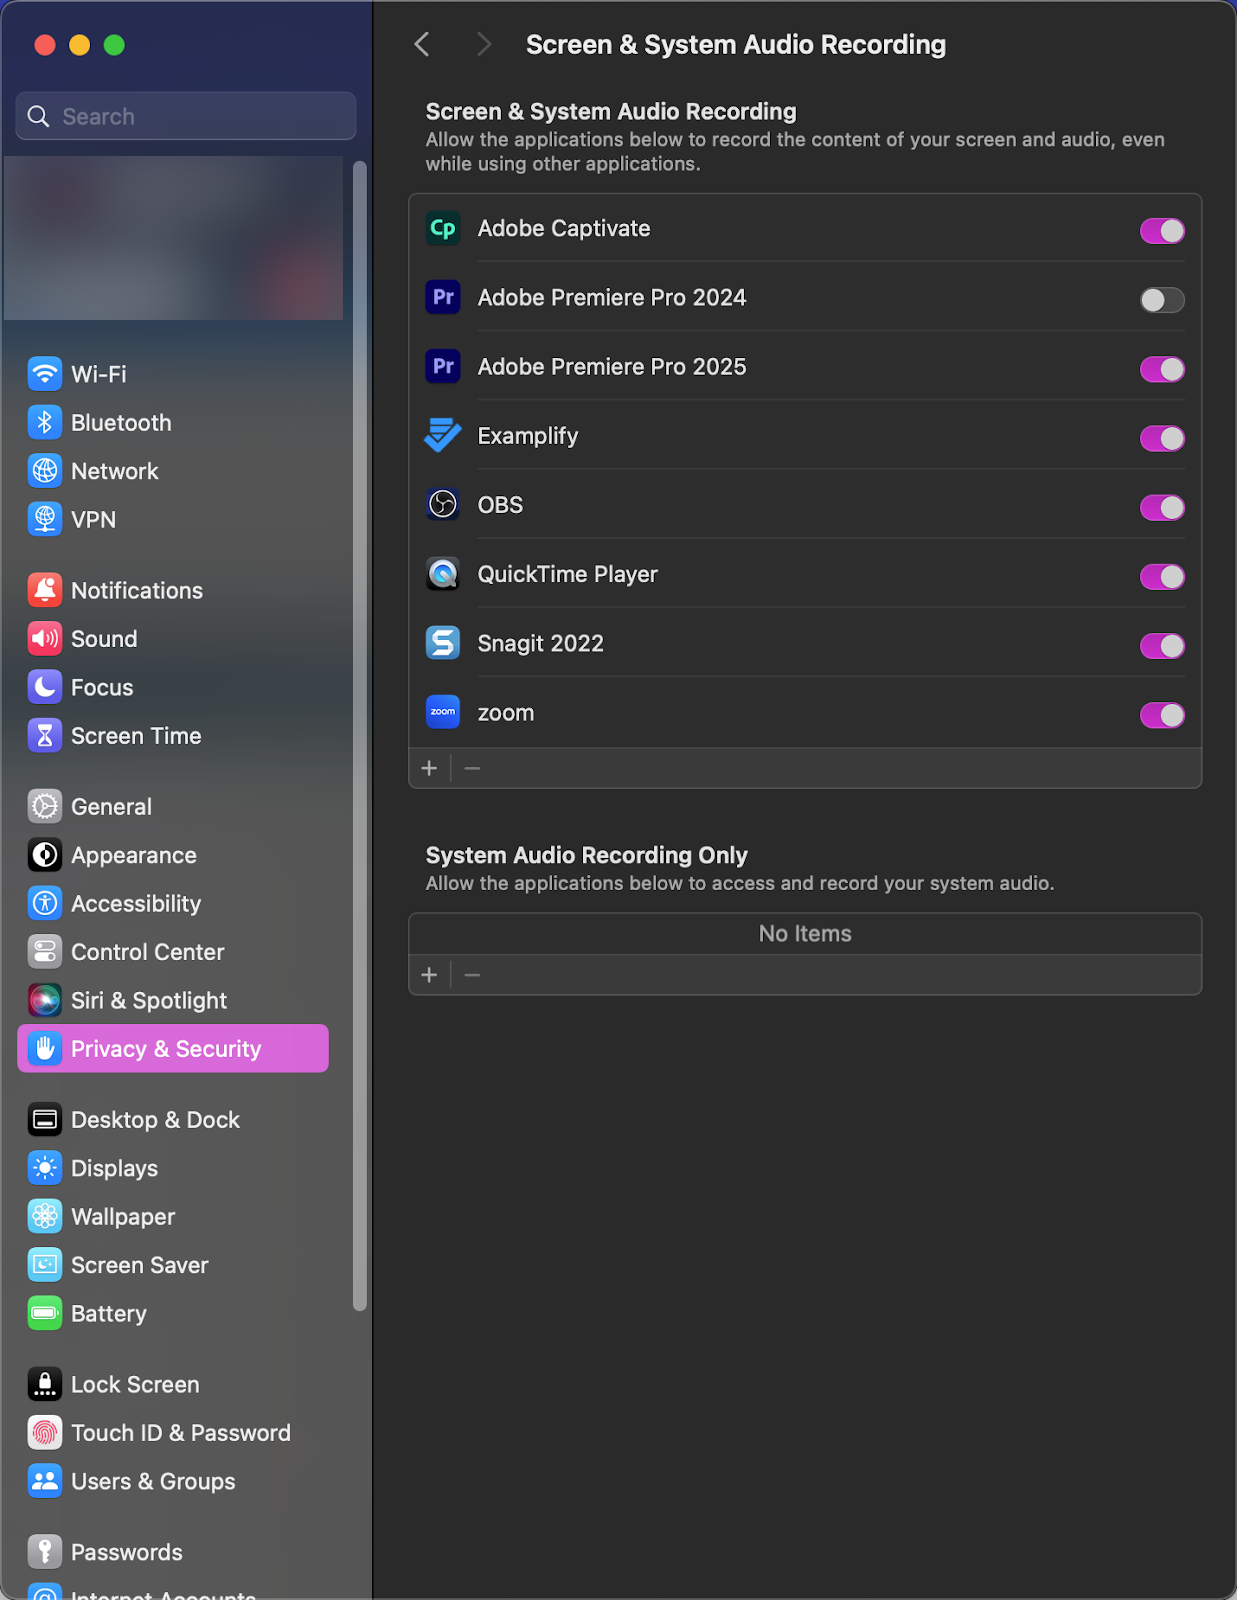
Task: Click the QuickTime Player icon
Action: point(443,574)
